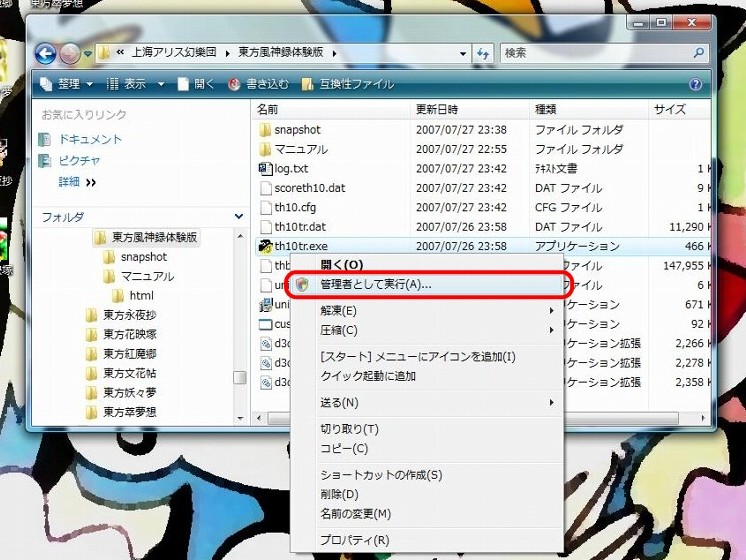Click 互換性ファイル toolbar button

click(348, 84)
